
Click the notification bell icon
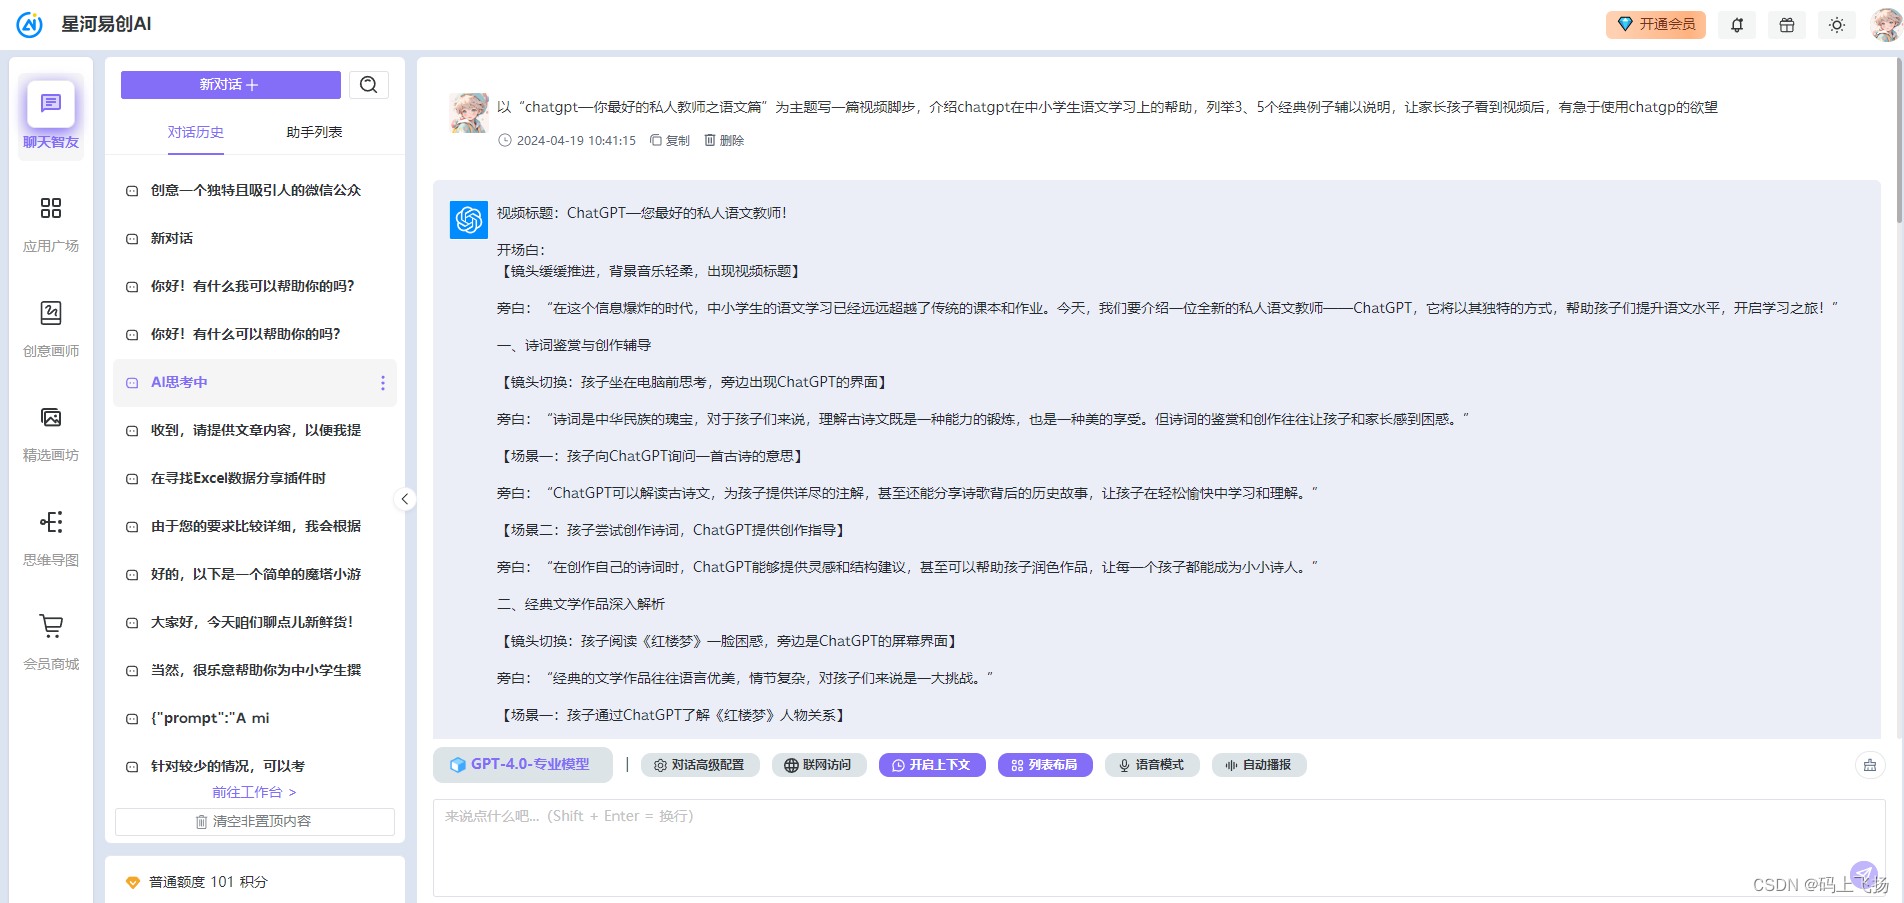pyautogui.click(x=1737, y=25)
